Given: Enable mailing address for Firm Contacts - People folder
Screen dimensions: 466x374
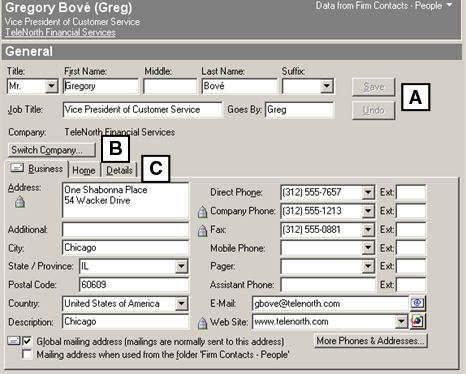Looking at the screenshot, I should pos(27,354).
